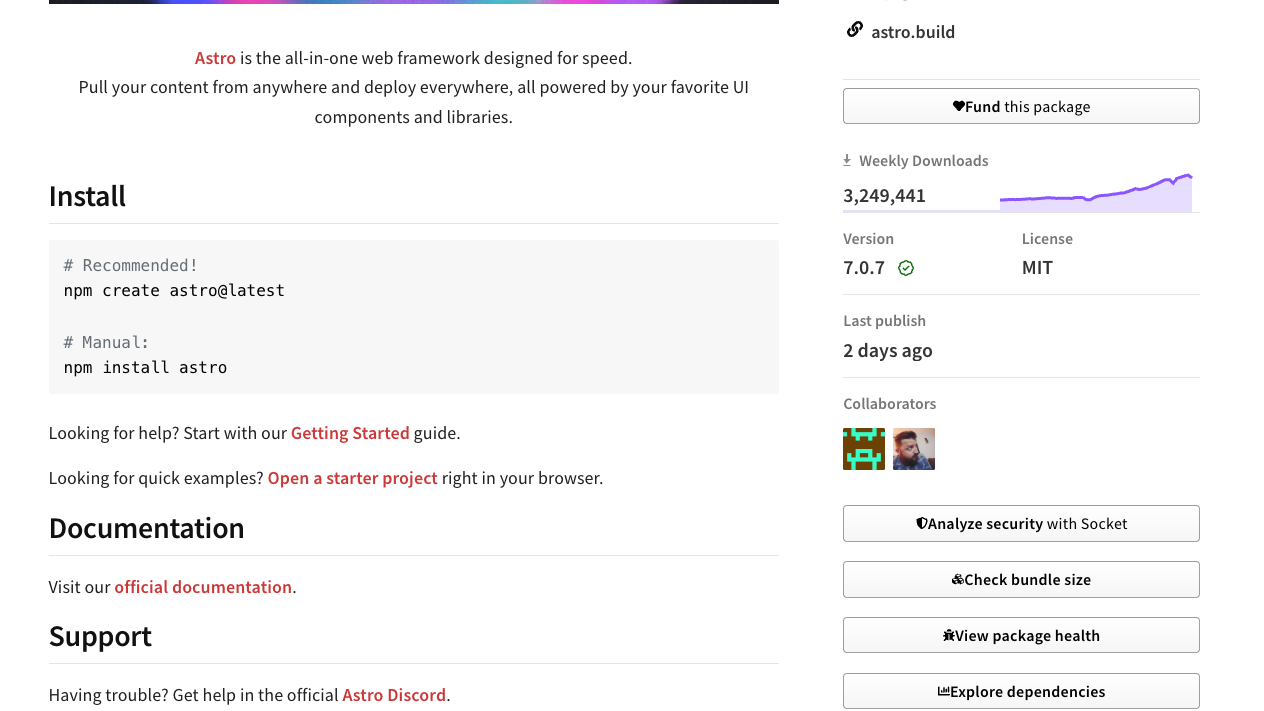Open the Astro Discord link
Image resolution: width=1264 pixels, height=711 pixels.
[x=394, y=695]
